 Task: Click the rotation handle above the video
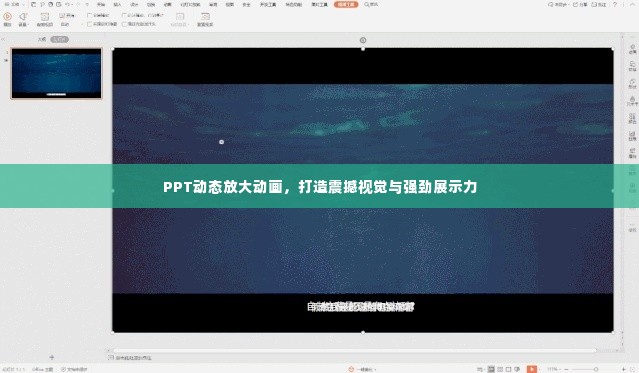point(363,40)
